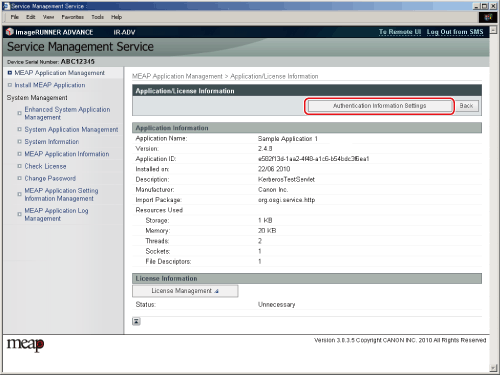Click the back-to-top arrow icon
This screenshot has height=375, width=500.
coord(136,321)
